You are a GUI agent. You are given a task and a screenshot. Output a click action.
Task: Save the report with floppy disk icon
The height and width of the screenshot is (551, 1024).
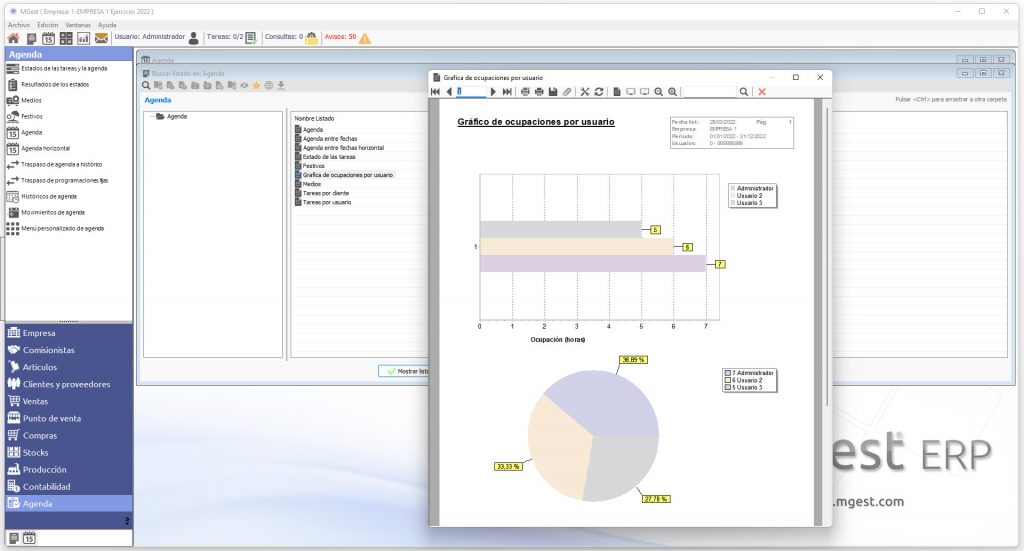pyautogui.click(x=552, y=92)
